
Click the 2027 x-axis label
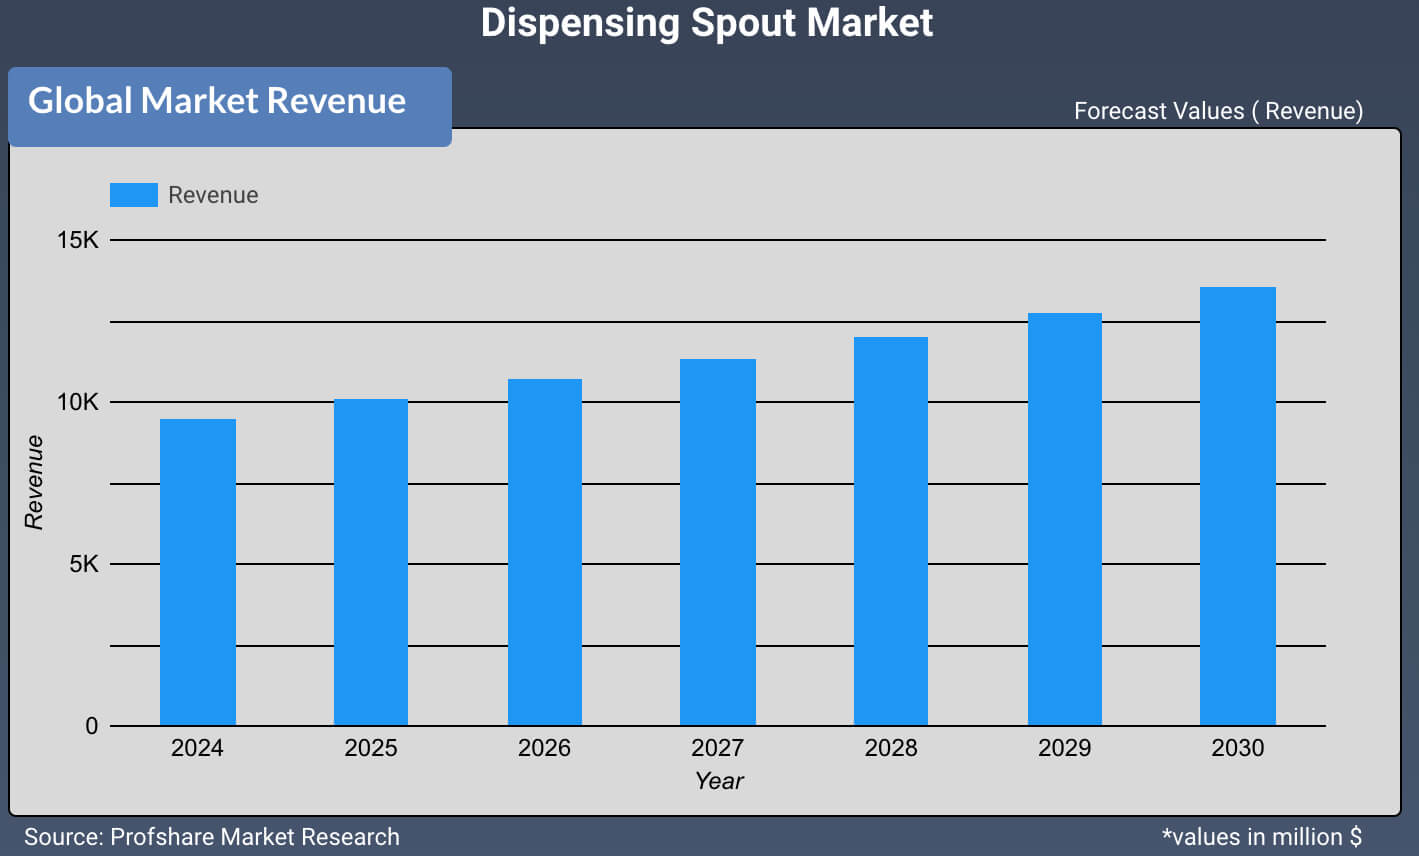[718, 748]
